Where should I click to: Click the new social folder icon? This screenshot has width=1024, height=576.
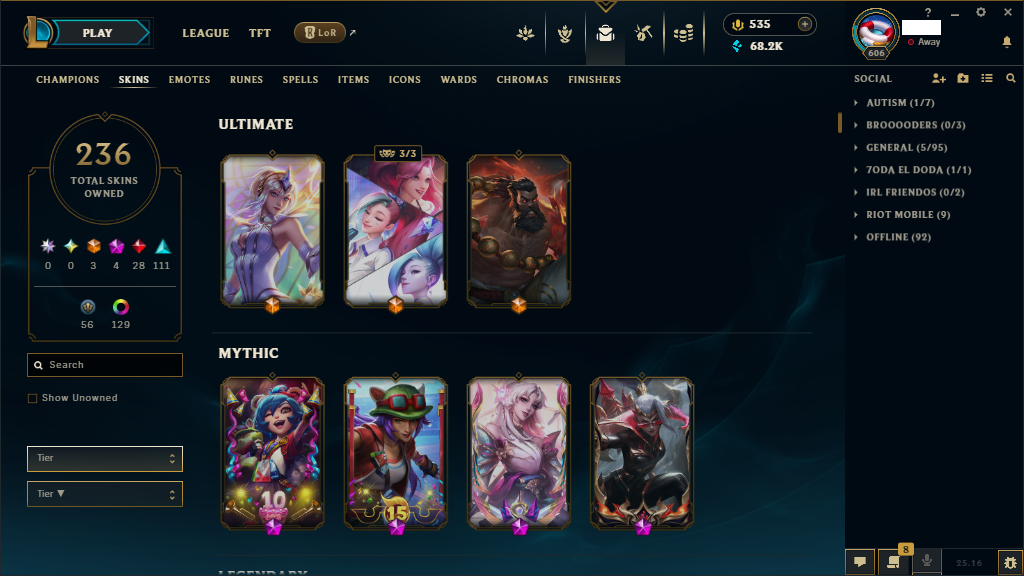tap(963, 78)
